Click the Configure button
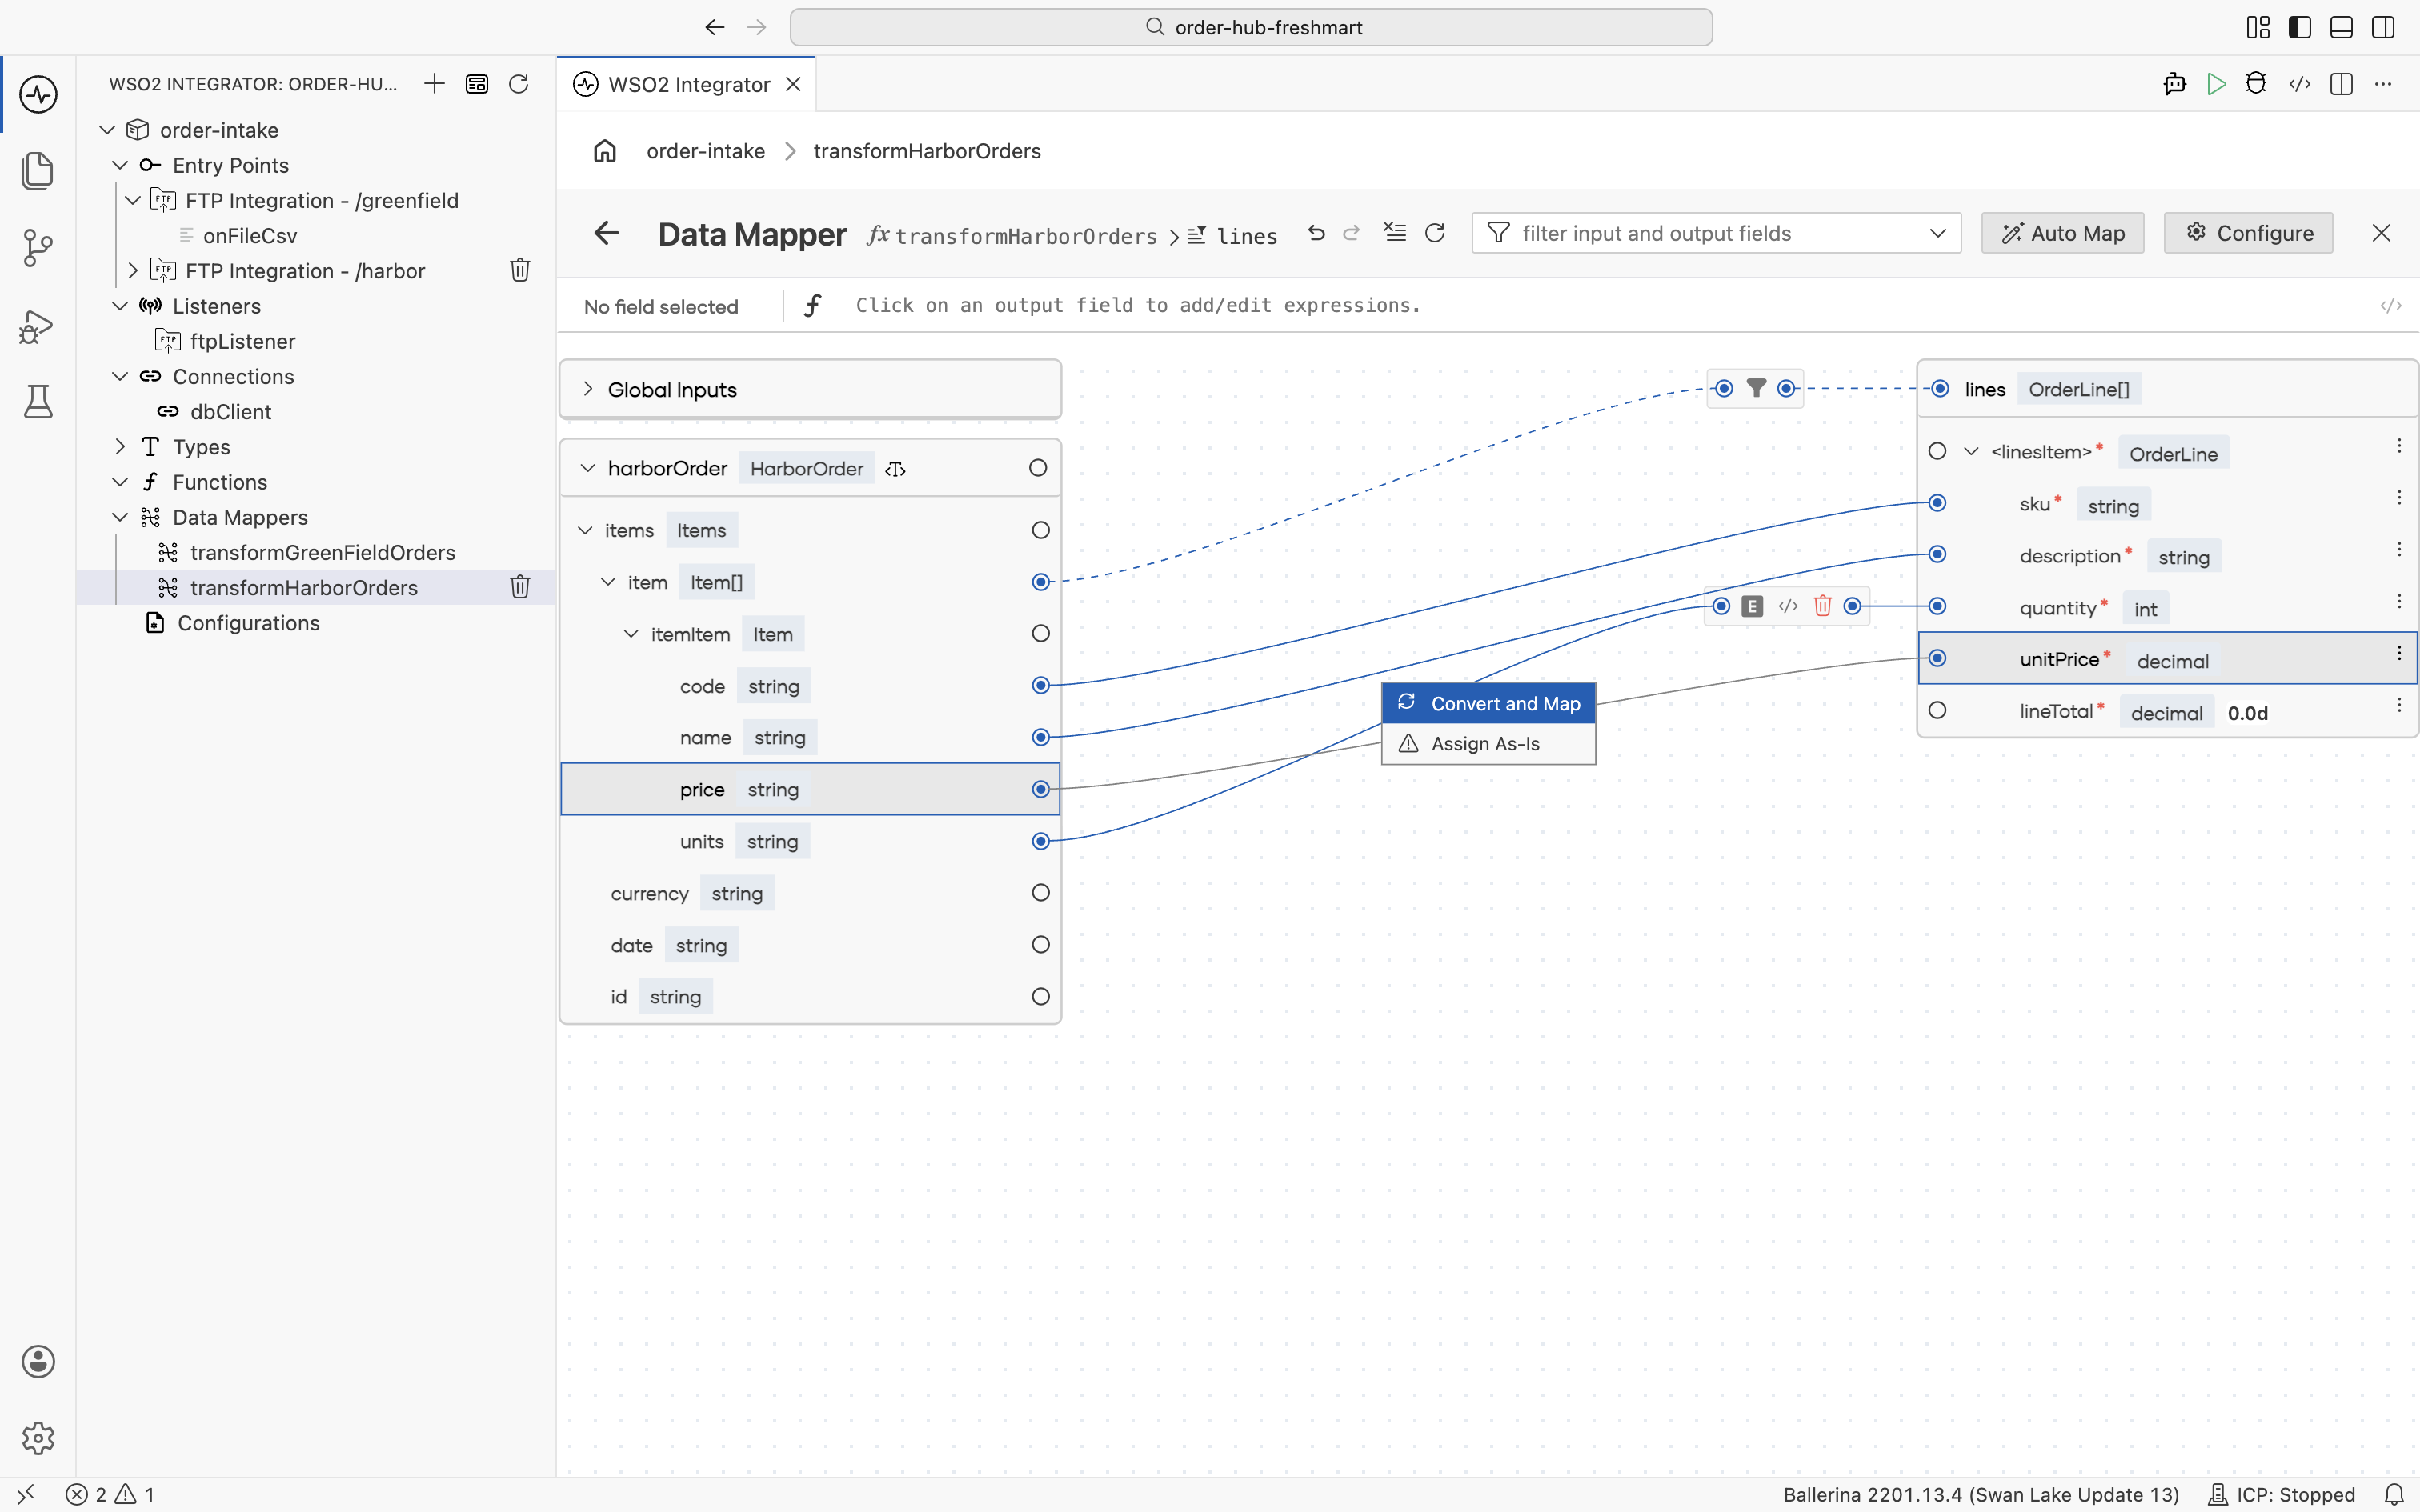This screenshot has width=2420, height=1512. click(2247, 233)
